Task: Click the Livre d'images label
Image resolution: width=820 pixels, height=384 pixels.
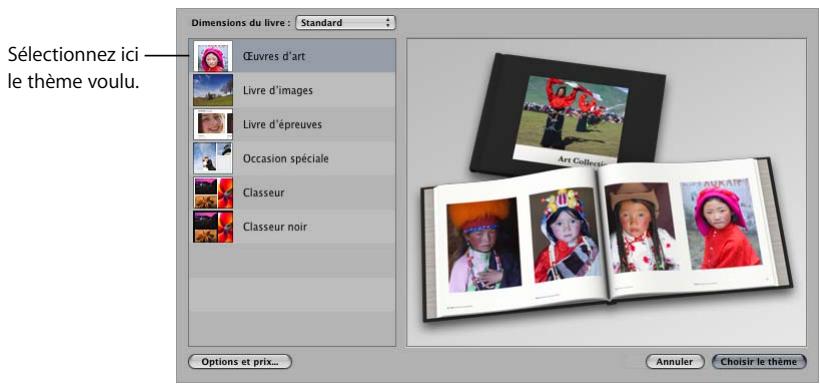Action: (x=278, y=91)
